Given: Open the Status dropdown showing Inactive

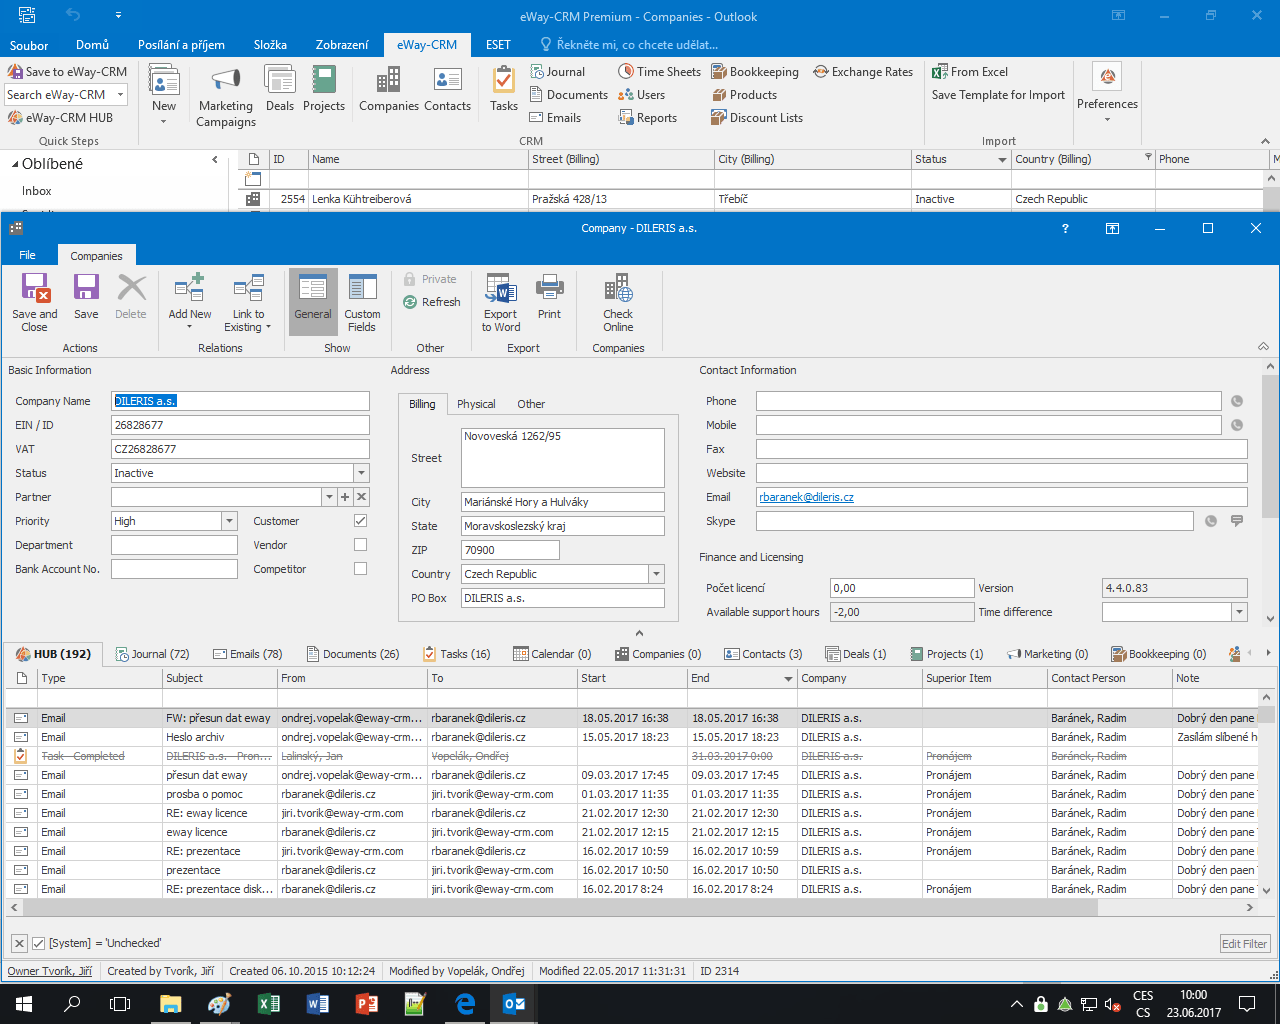Looking at the screenshot, I should pyautogui.click(x=363, y=472).
